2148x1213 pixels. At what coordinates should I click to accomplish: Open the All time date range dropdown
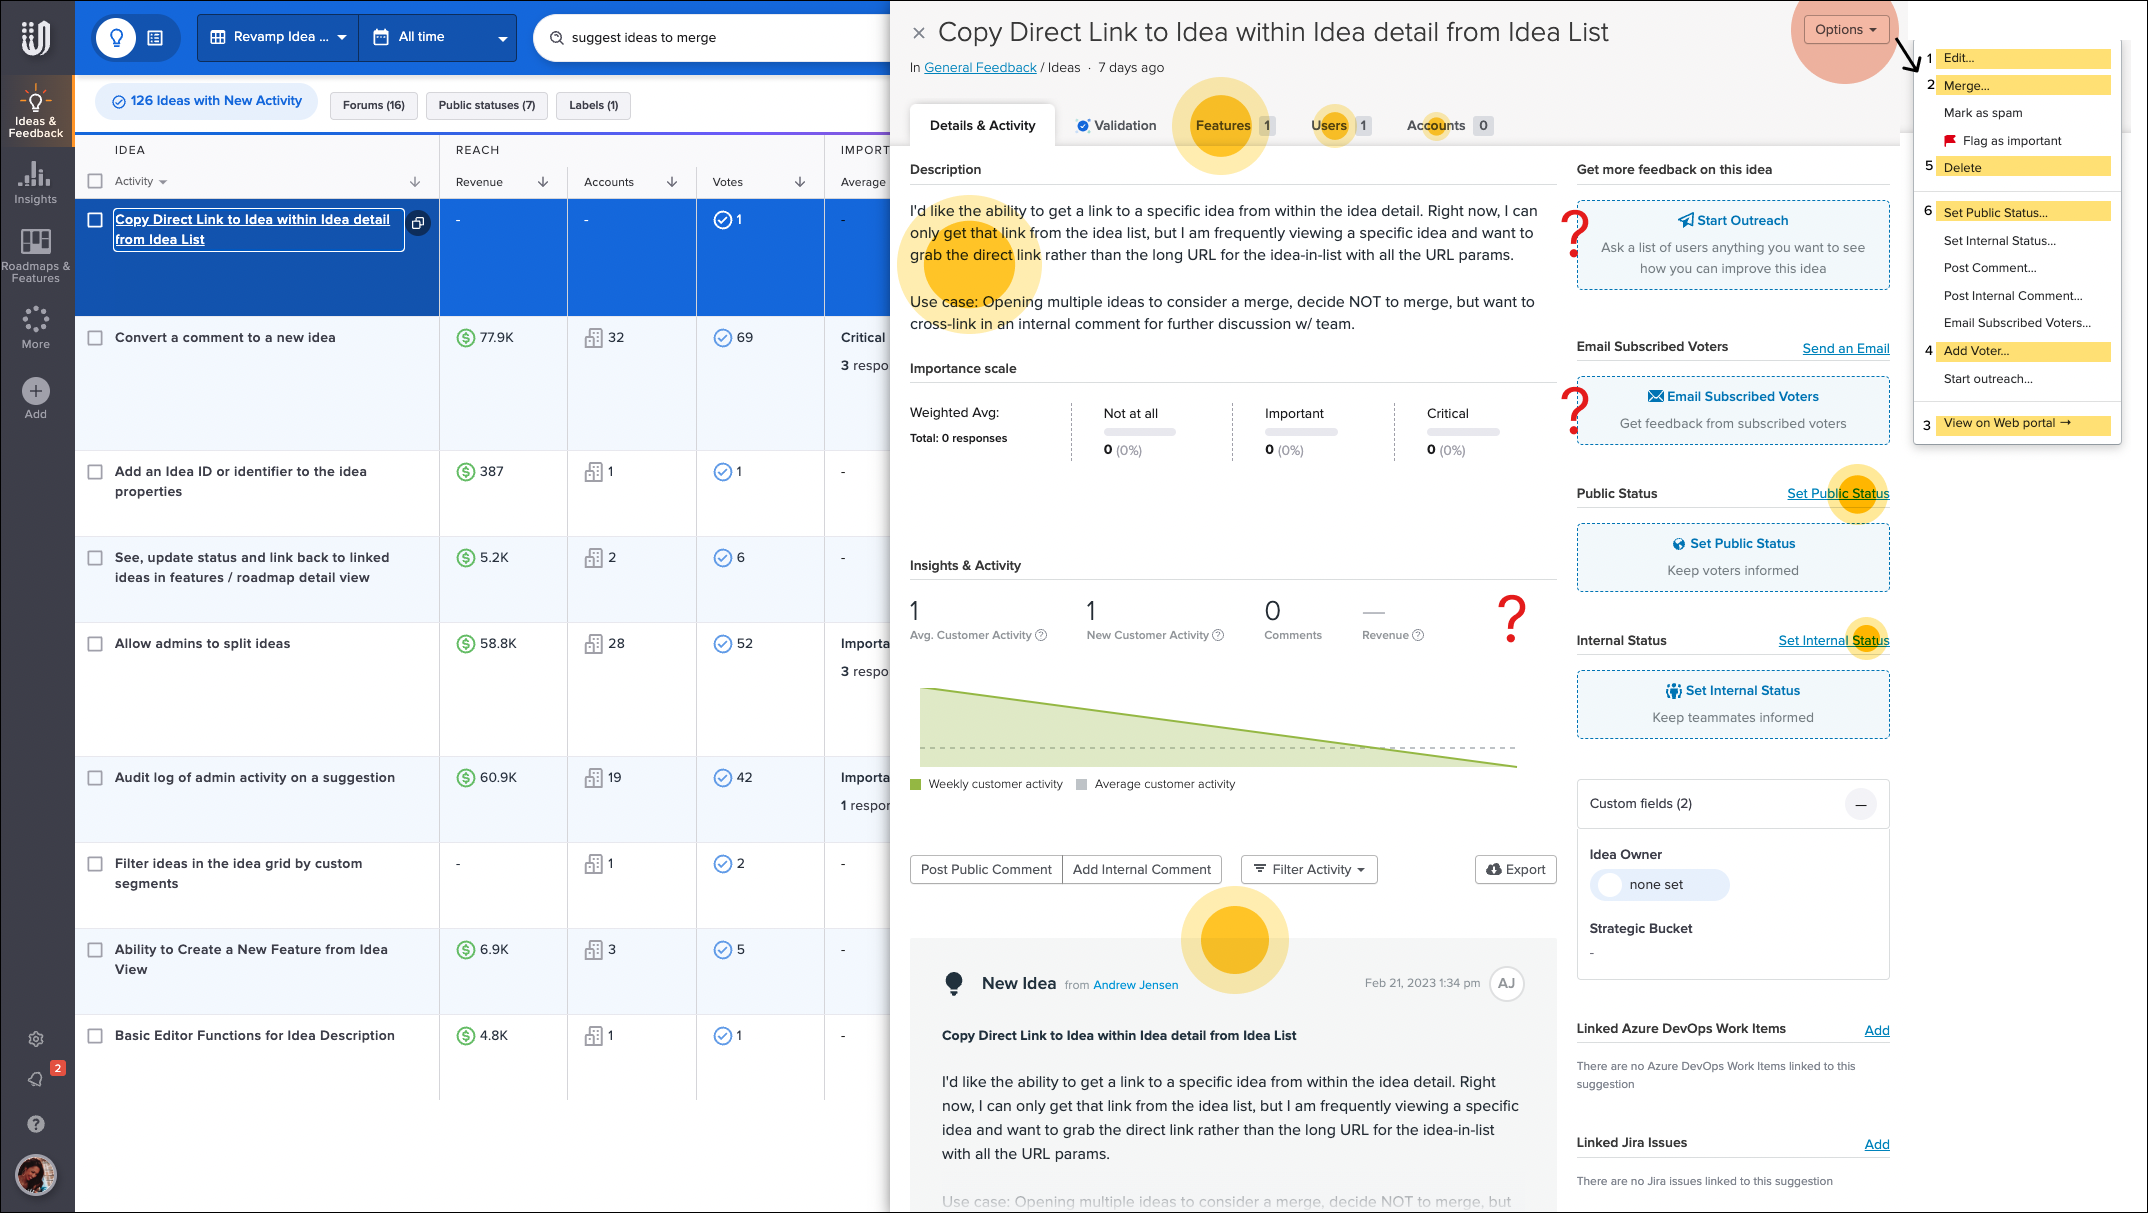pos(438,38)
